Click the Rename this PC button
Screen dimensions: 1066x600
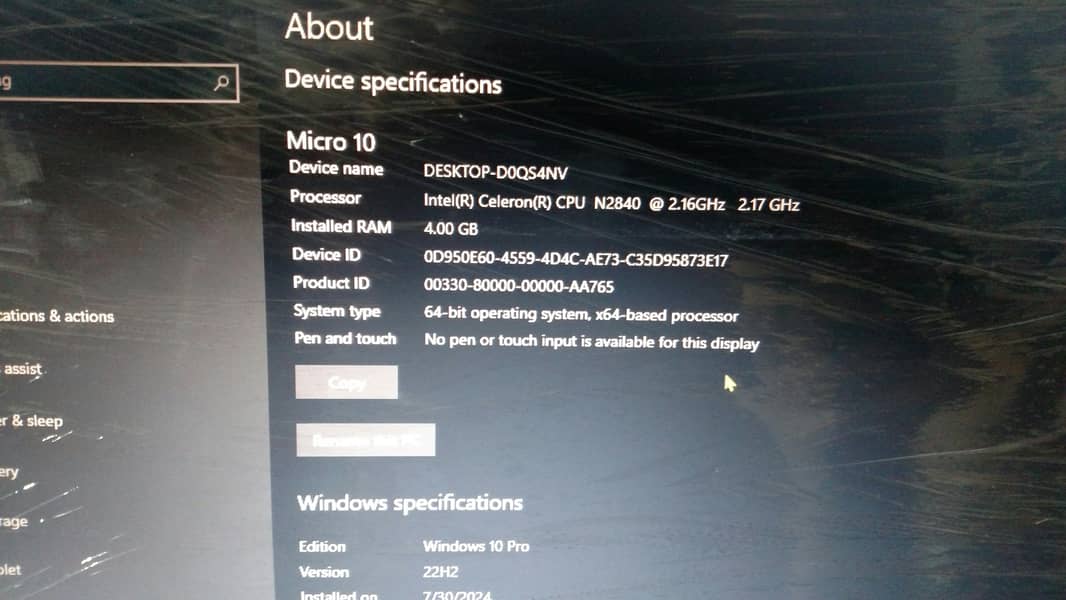click(x=366, y=440)
